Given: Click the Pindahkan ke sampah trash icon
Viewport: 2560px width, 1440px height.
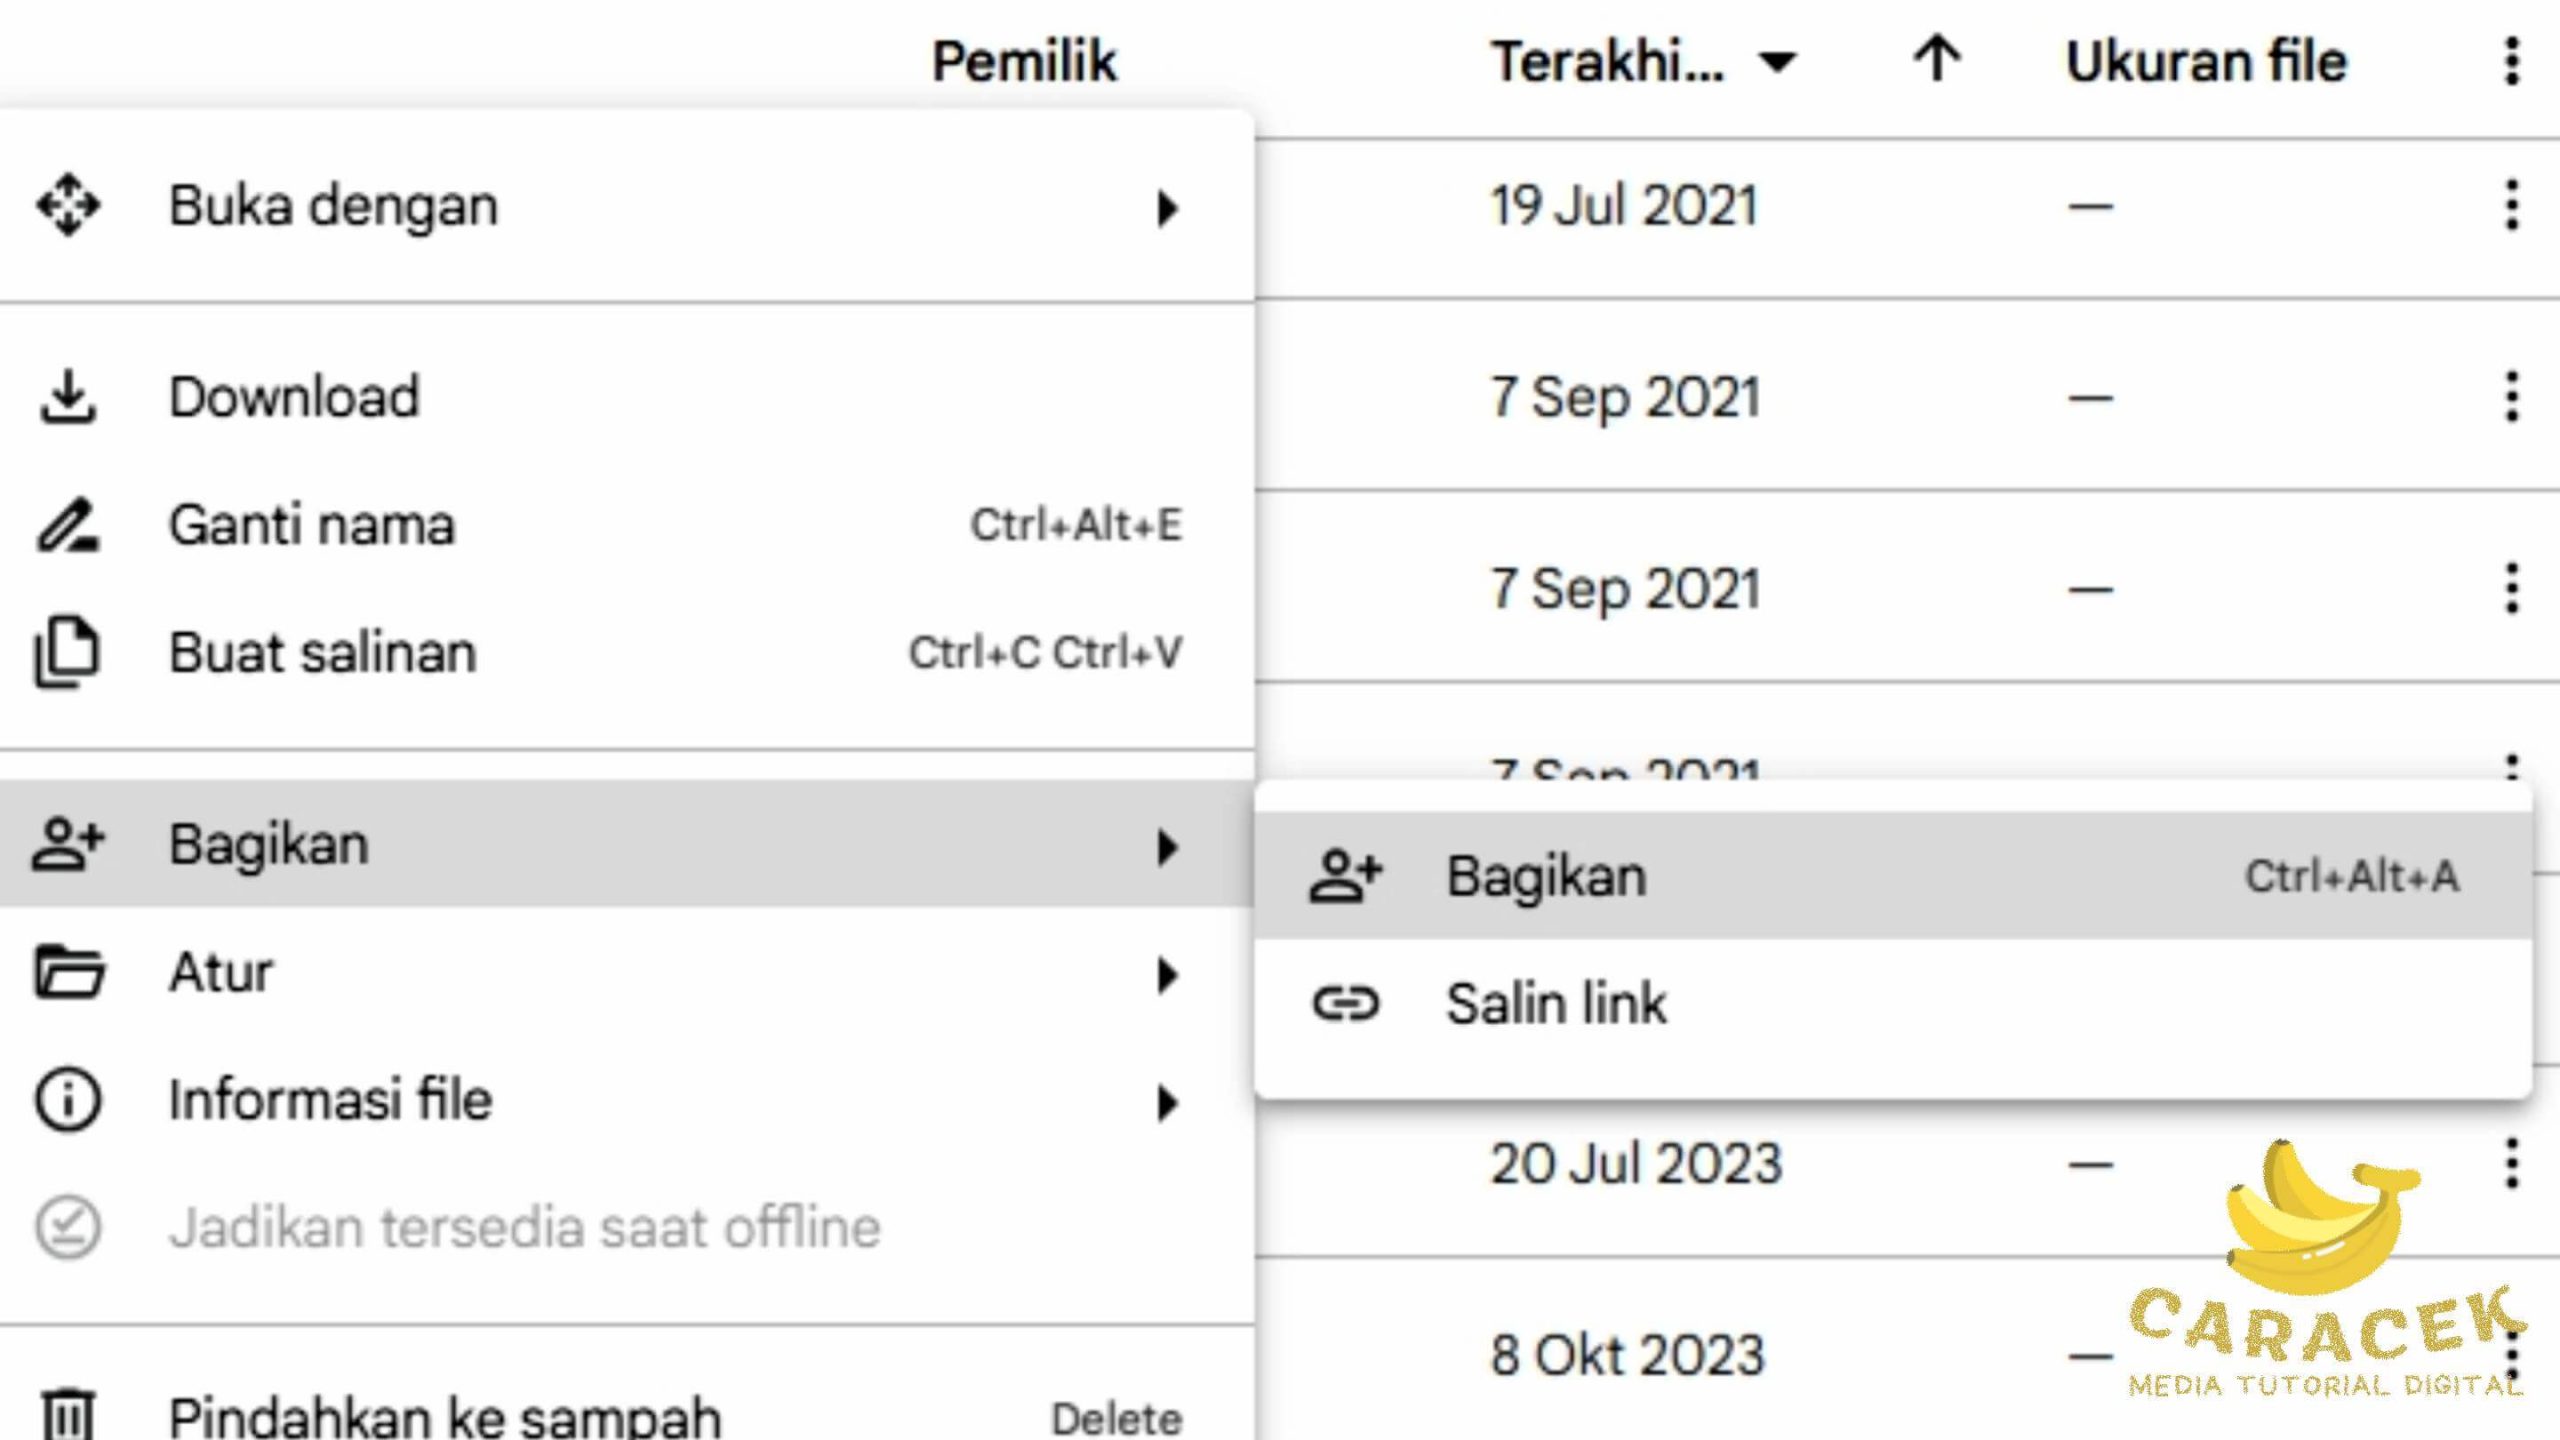Looking at the screenshot, I should pos(67,1414).
